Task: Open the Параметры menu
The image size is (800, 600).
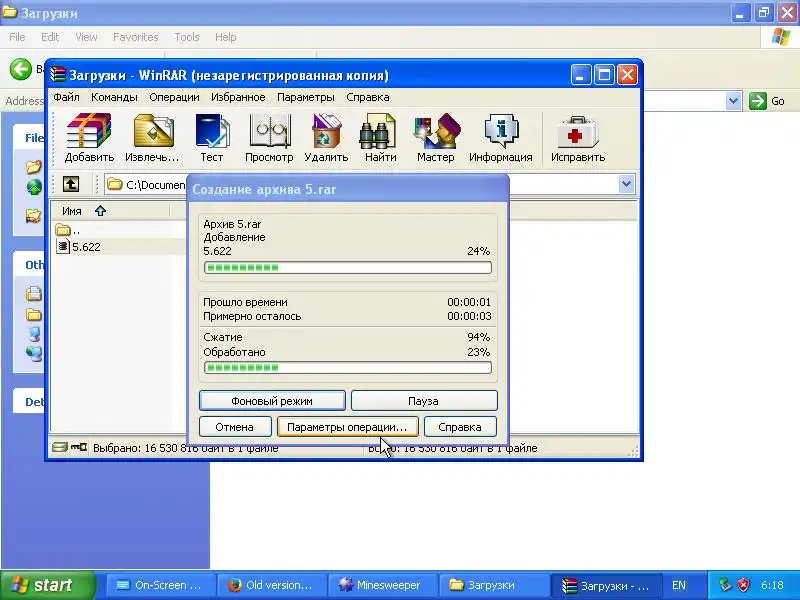Action: click(x=306, y=97)
